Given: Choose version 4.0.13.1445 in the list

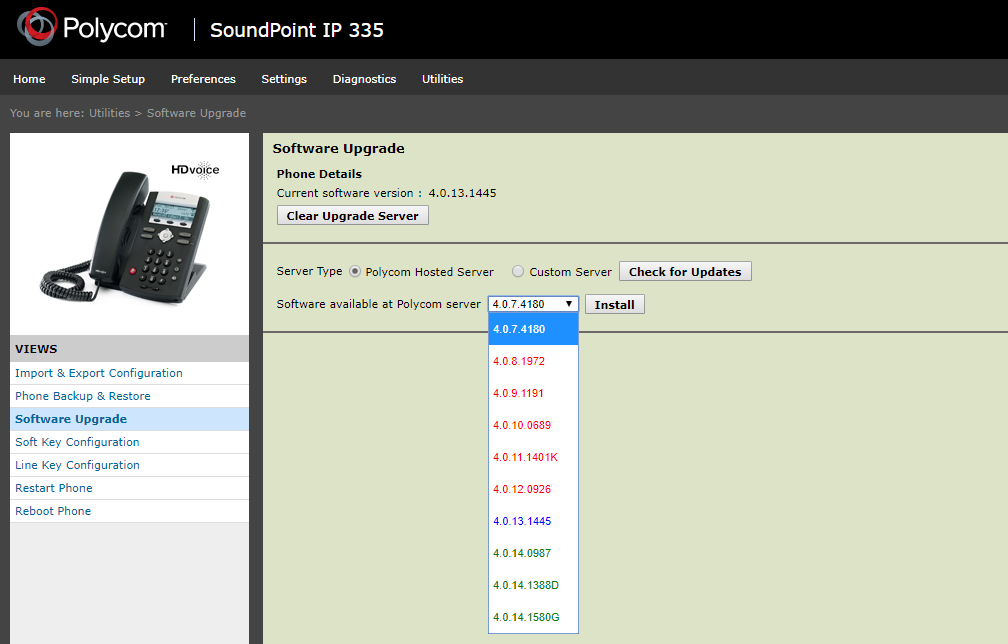Looking at the screenshot, I should tap(534, 521).
